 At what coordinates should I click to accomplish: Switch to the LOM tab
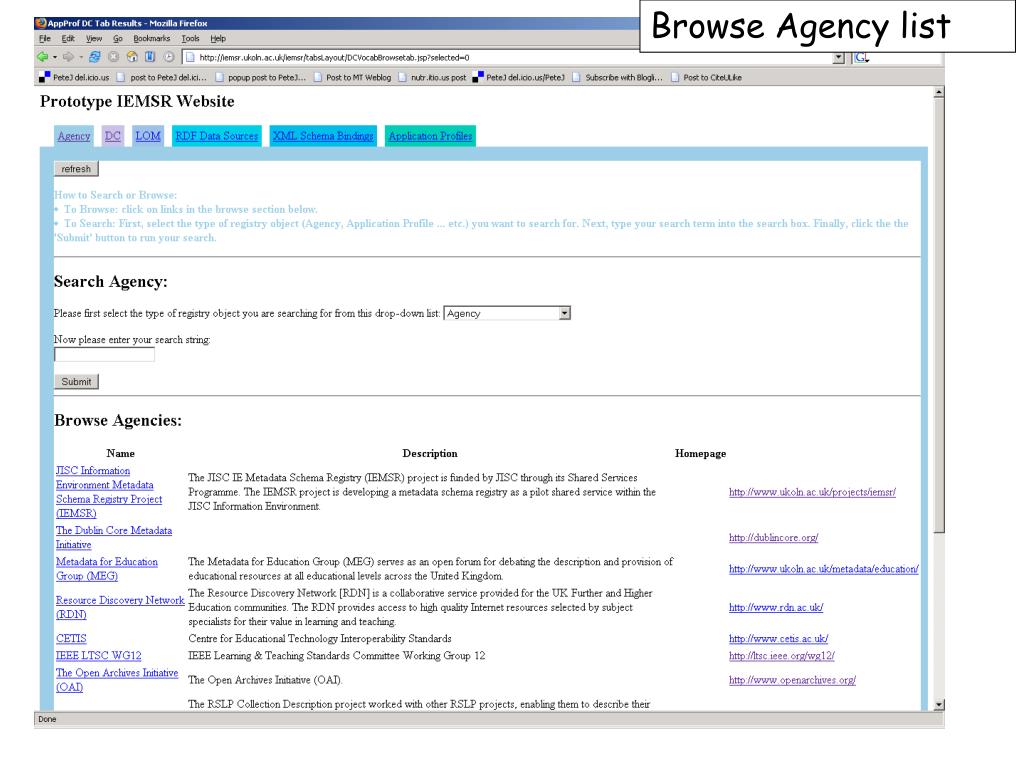pyautogui.click(x=148, y=136)
